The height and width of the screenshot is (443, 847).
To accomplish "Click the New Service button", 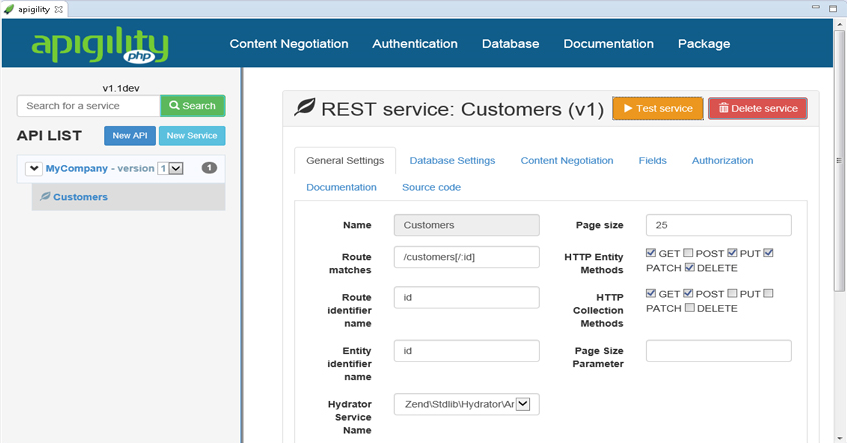I will click(x=192, y=136).
